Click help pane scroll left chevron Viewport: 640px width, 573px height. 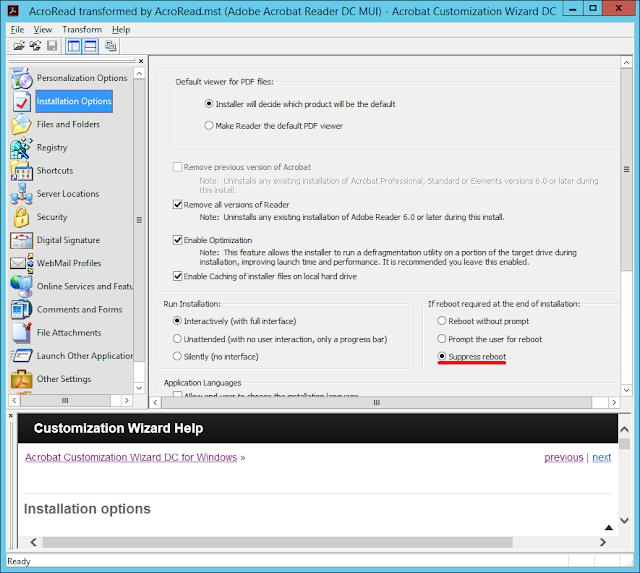click(34, 542)
